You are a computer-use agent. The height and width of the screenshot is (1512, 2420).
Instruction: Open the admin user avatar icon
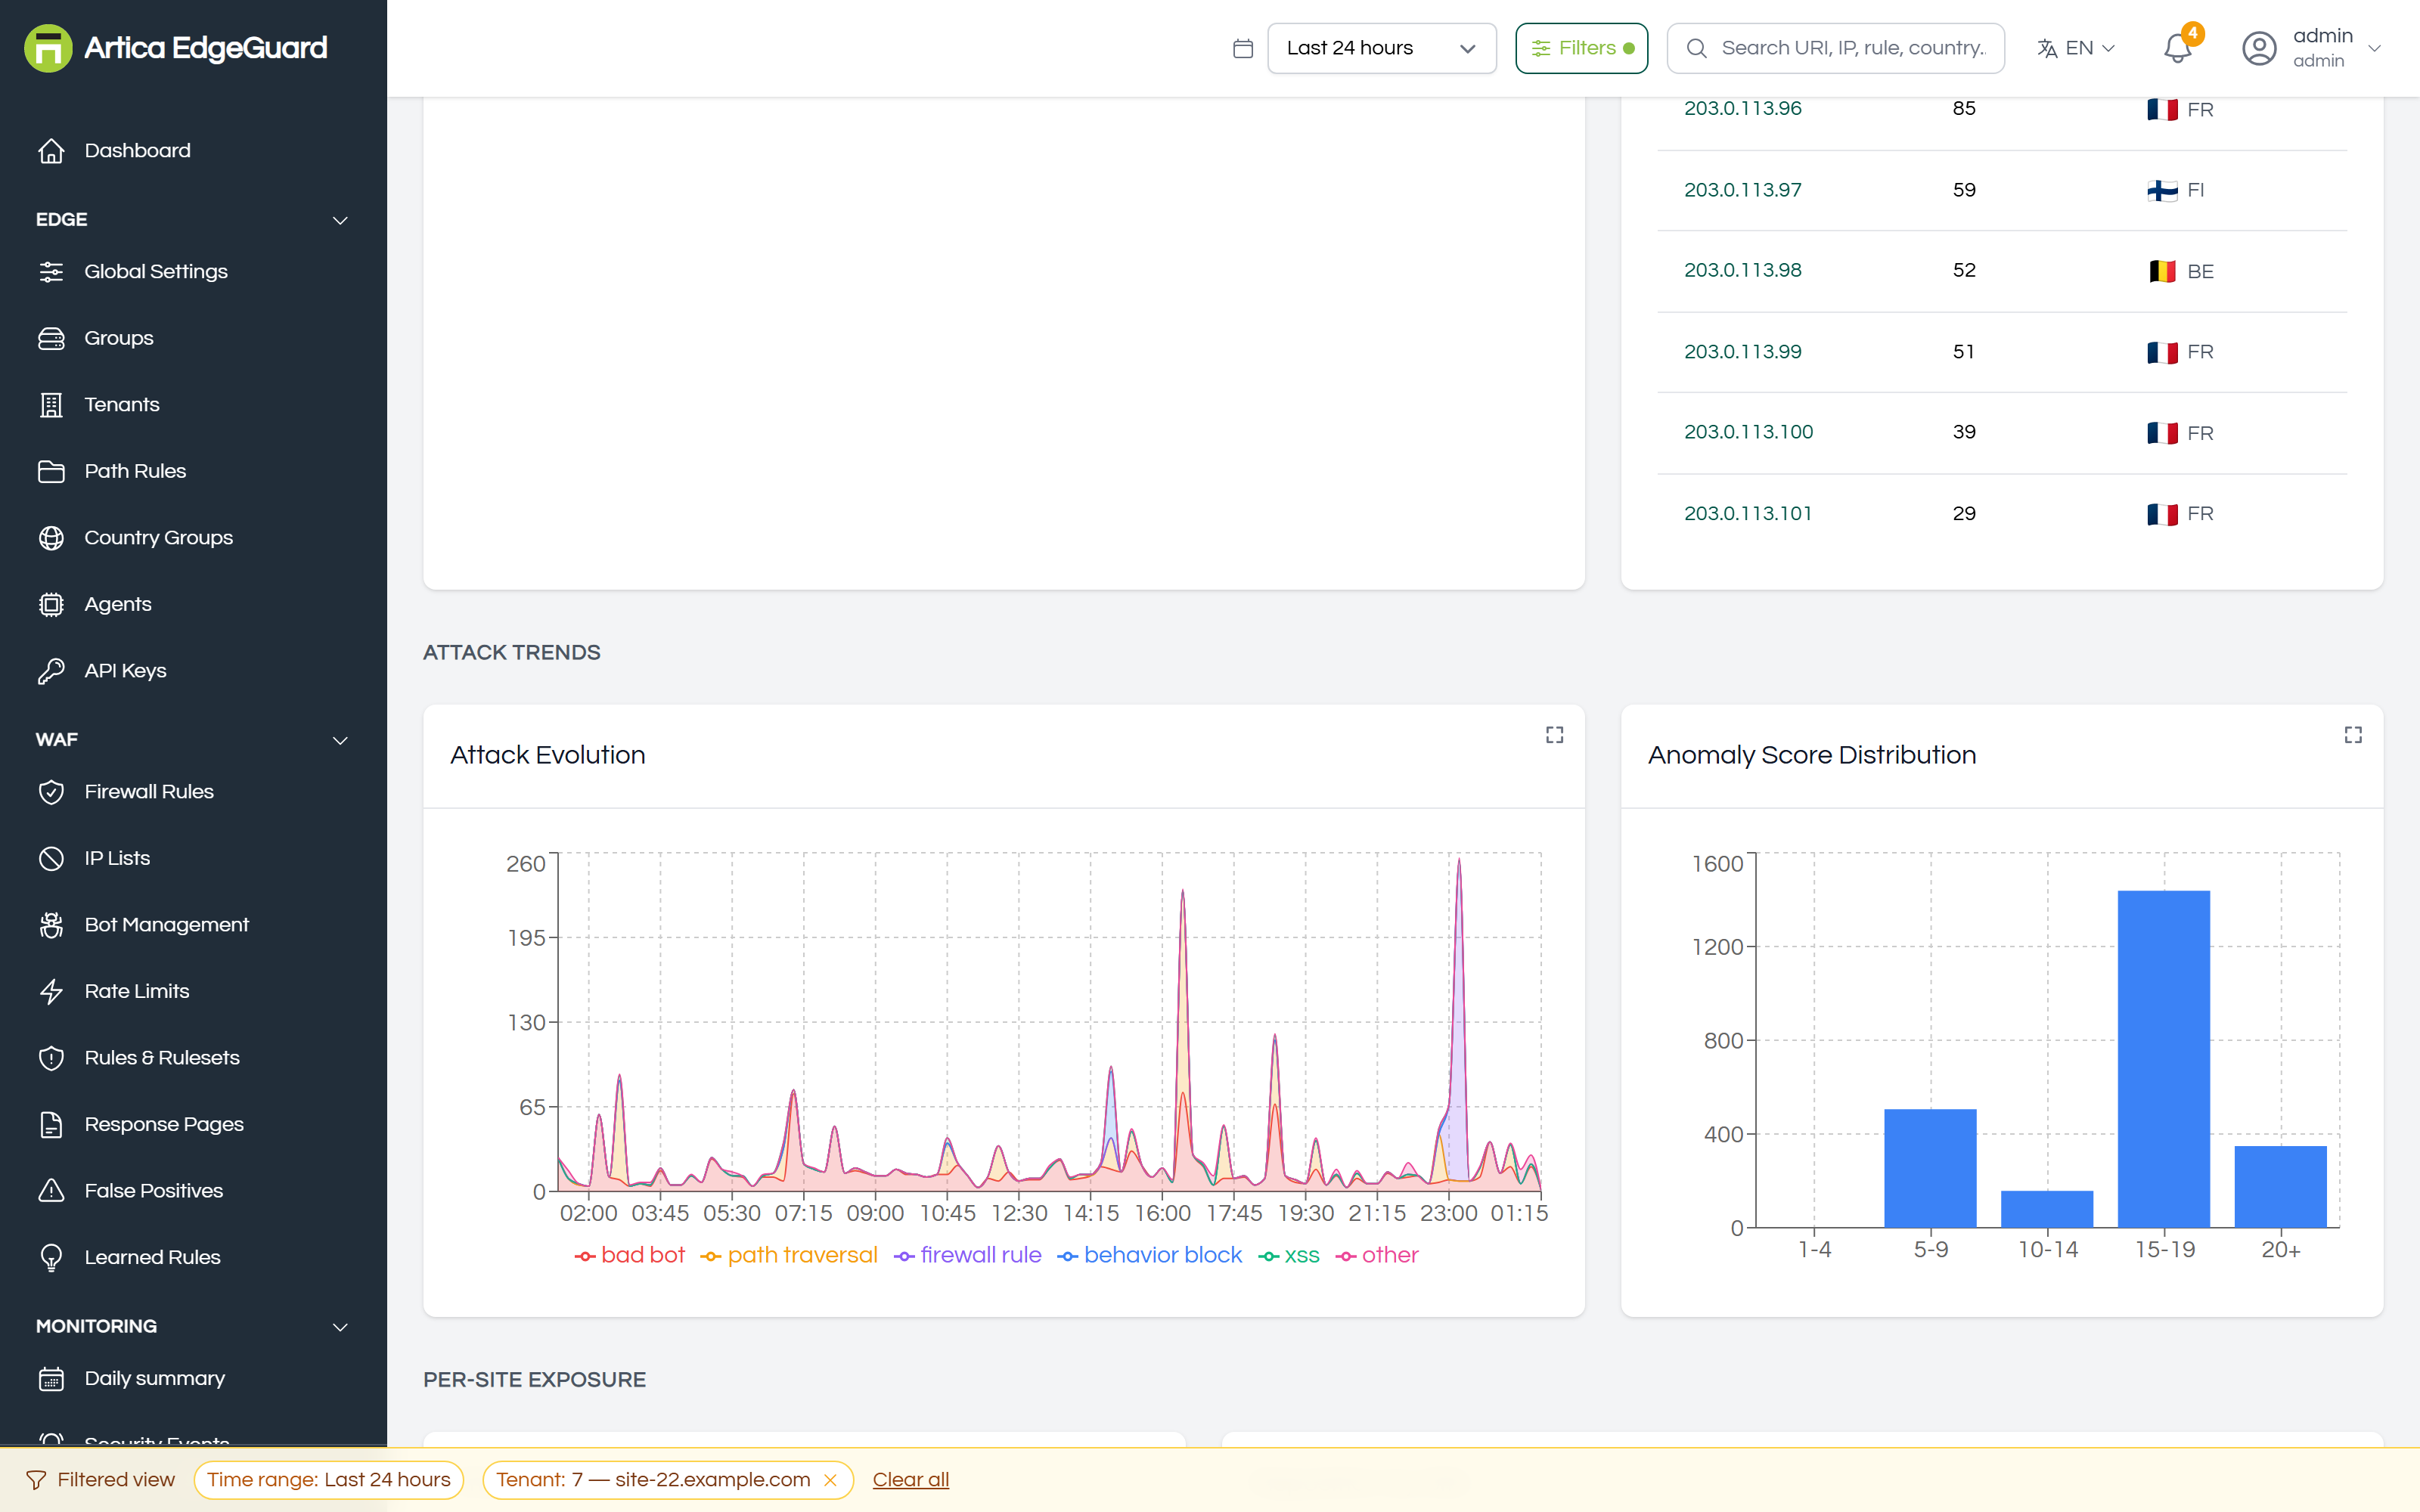pos(2259,48)
